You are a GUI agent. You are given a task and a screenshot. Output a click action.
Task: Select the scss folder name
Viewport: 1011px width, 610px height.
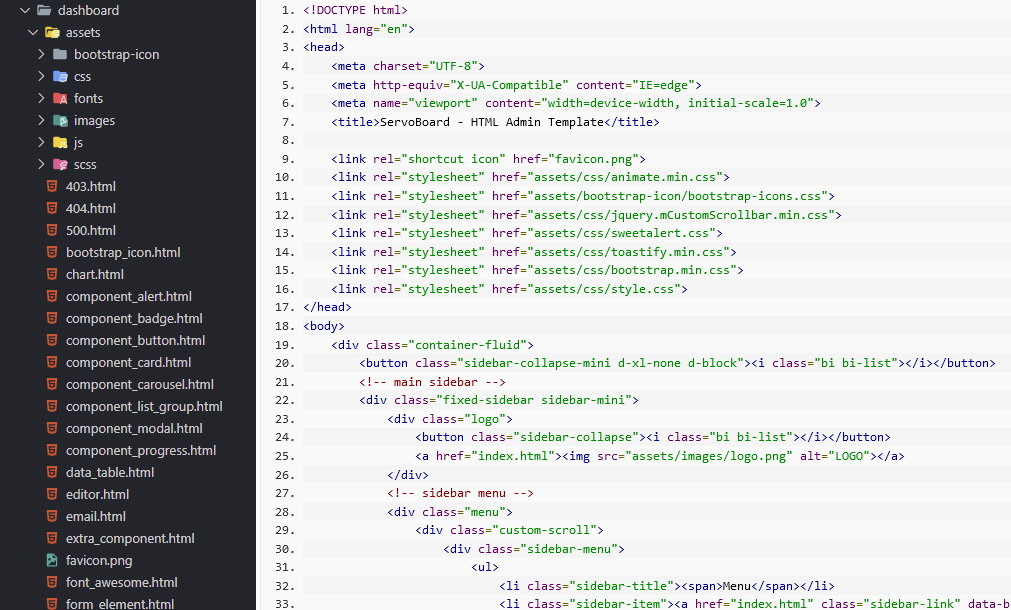(x=85, y=164)
